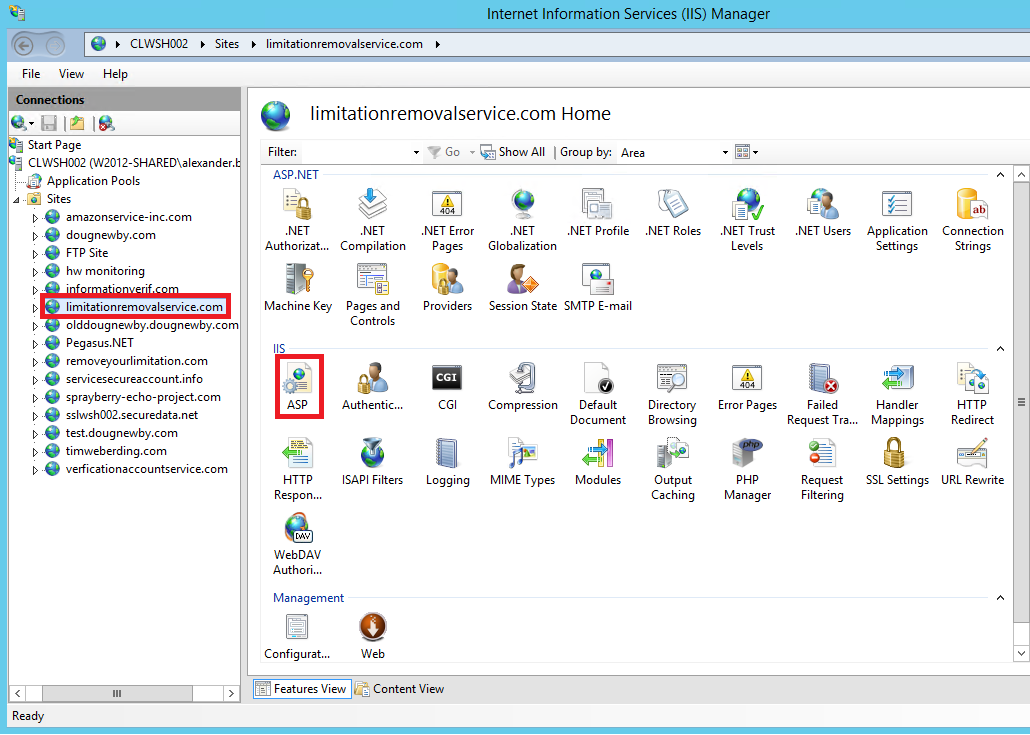Open SMTP E-mail feature
Viewport: 1030px width, 735px height.
(x=598, y=288)
